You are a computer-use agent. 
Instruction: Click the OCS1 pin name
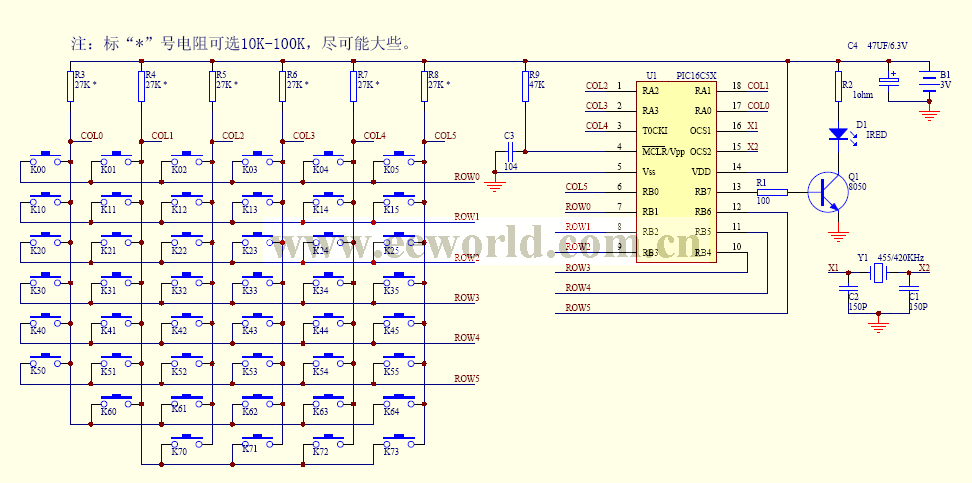pos(700,131)
